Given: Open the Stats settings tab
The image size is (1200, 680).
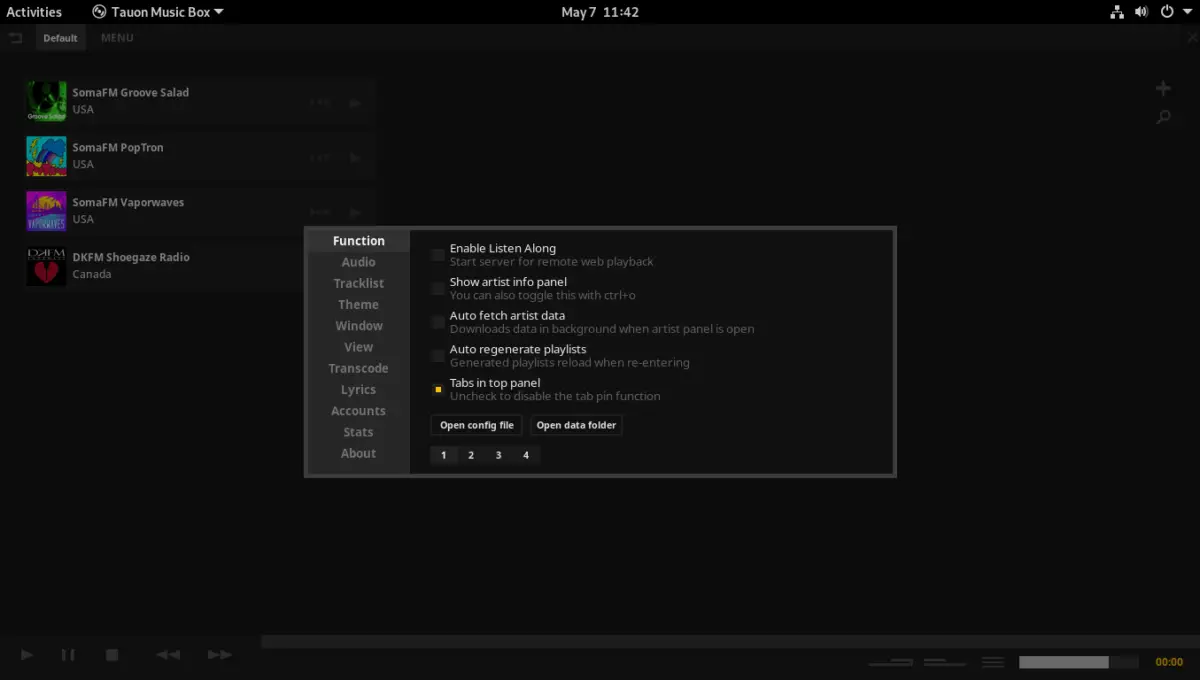Looking at the screenshot, I should coord(359,432).
